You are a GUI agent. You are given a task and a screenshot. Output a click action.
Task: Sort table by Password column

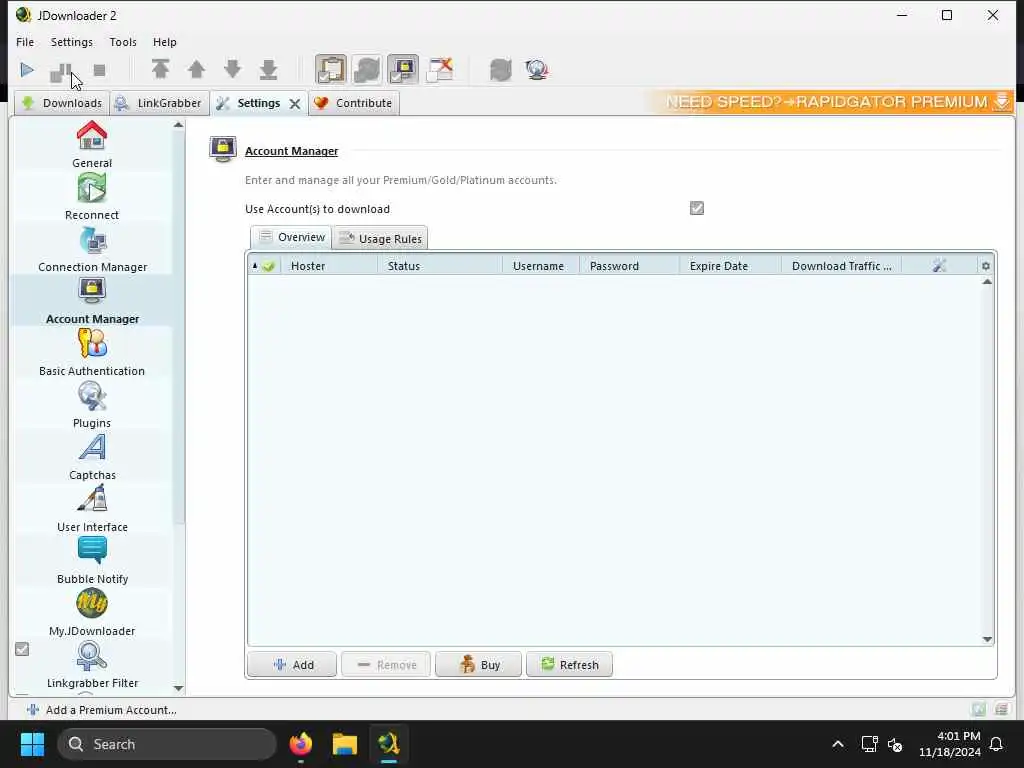[629, 266]
